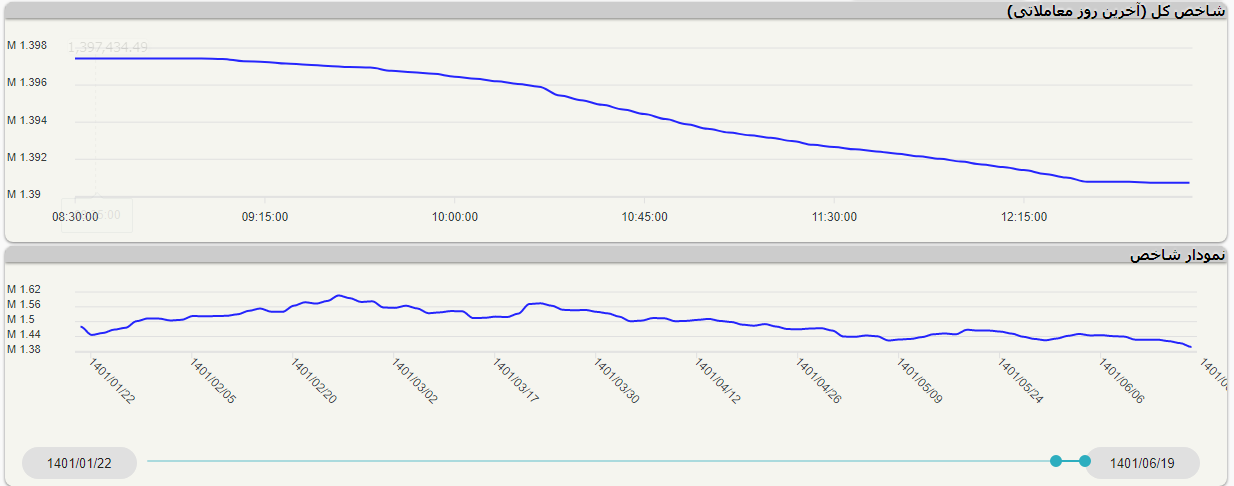Image resolution: width=1234 pixels, height=486 pixels.
Task: Click the 11:30:00 time axis label
Action: click(834, 216)
